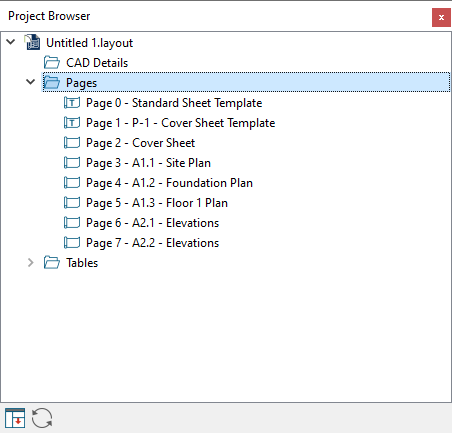Close the Project Browser panel
Screen dimensions: 452x433
[x=441, y=17]
